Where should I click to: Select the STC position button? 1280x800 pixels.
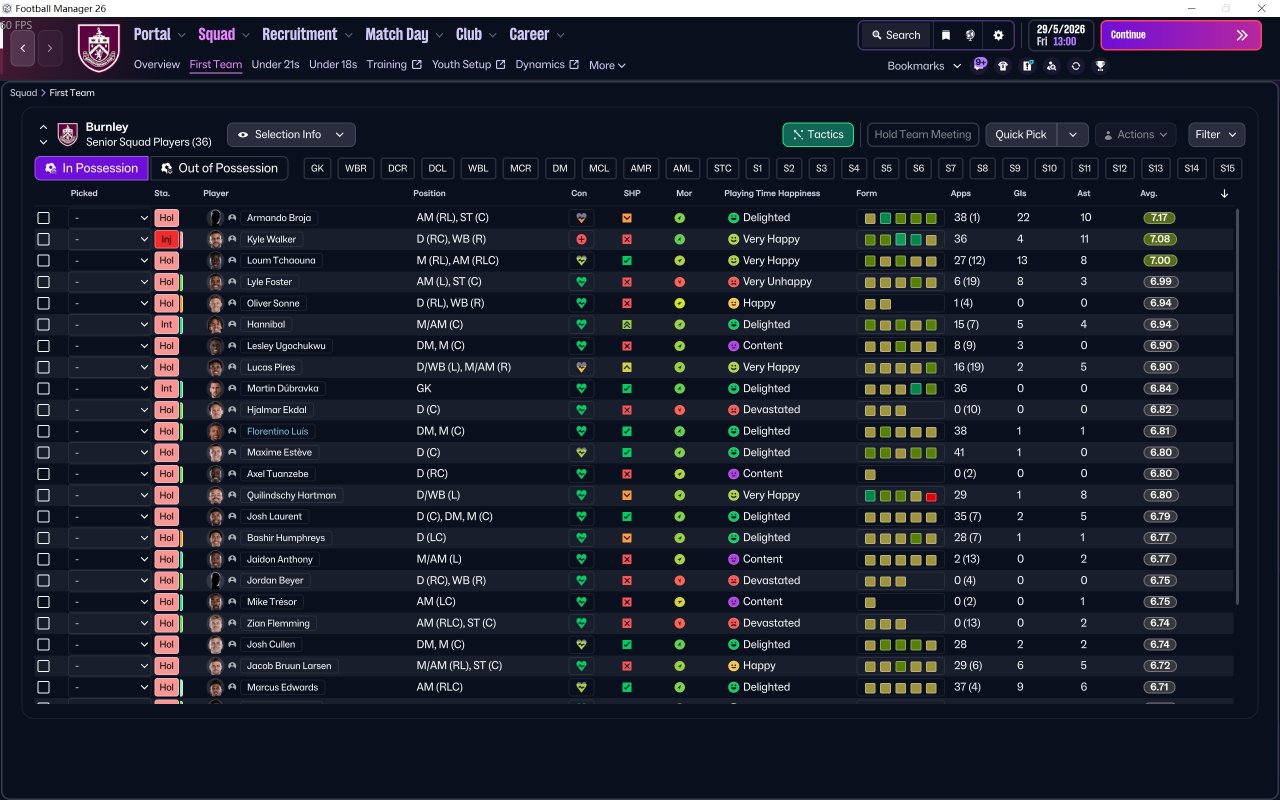[x=722, y=168]
